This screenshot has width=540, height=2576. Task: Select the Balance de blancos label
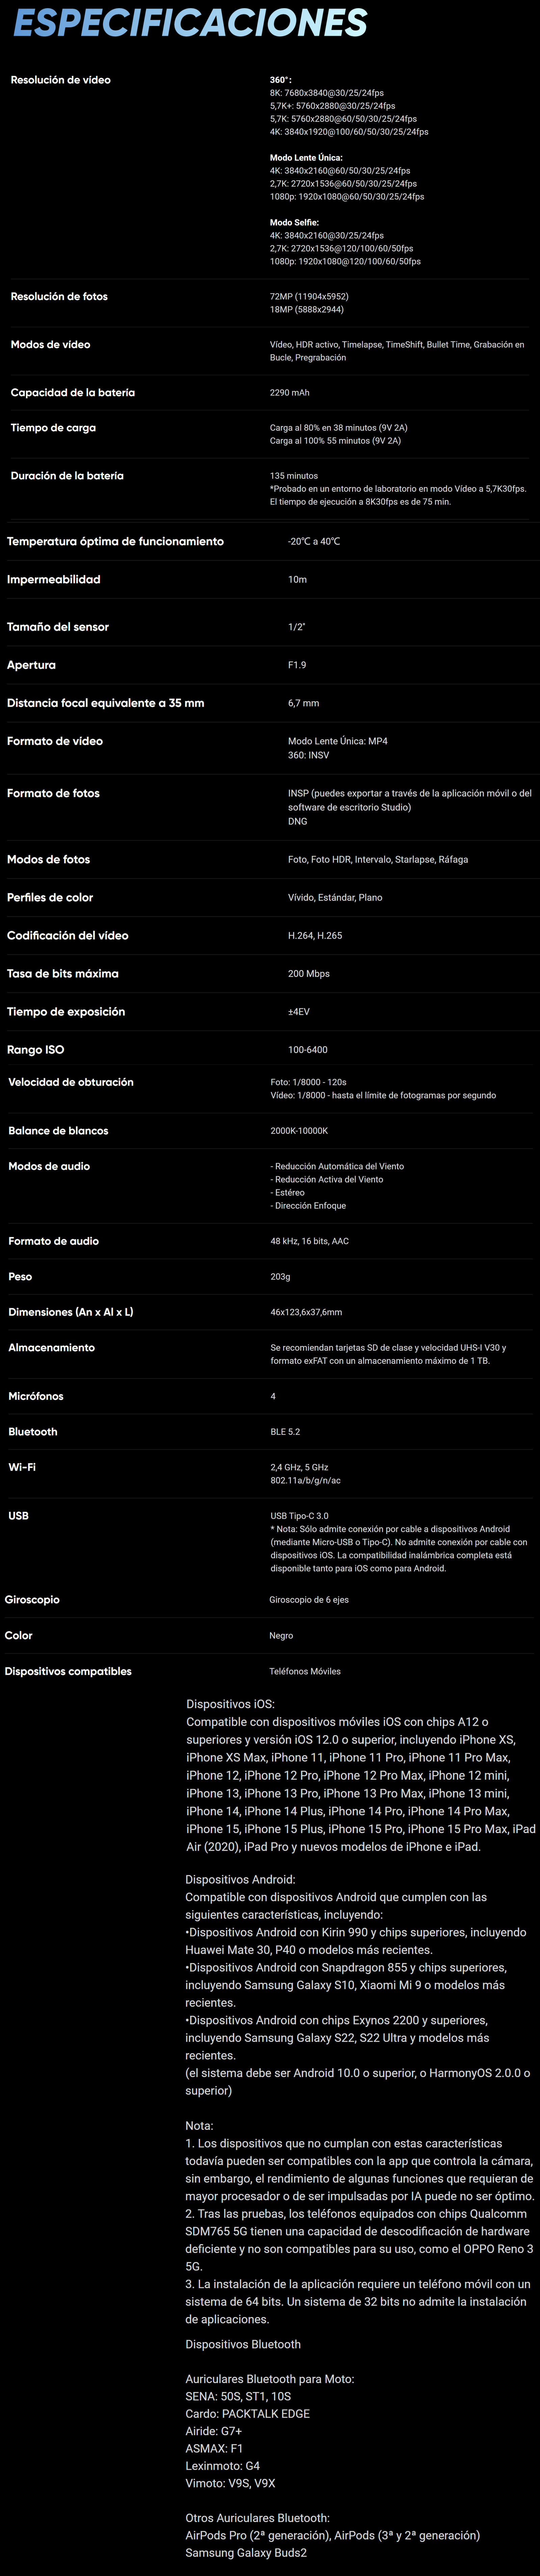pos(58,1131)
